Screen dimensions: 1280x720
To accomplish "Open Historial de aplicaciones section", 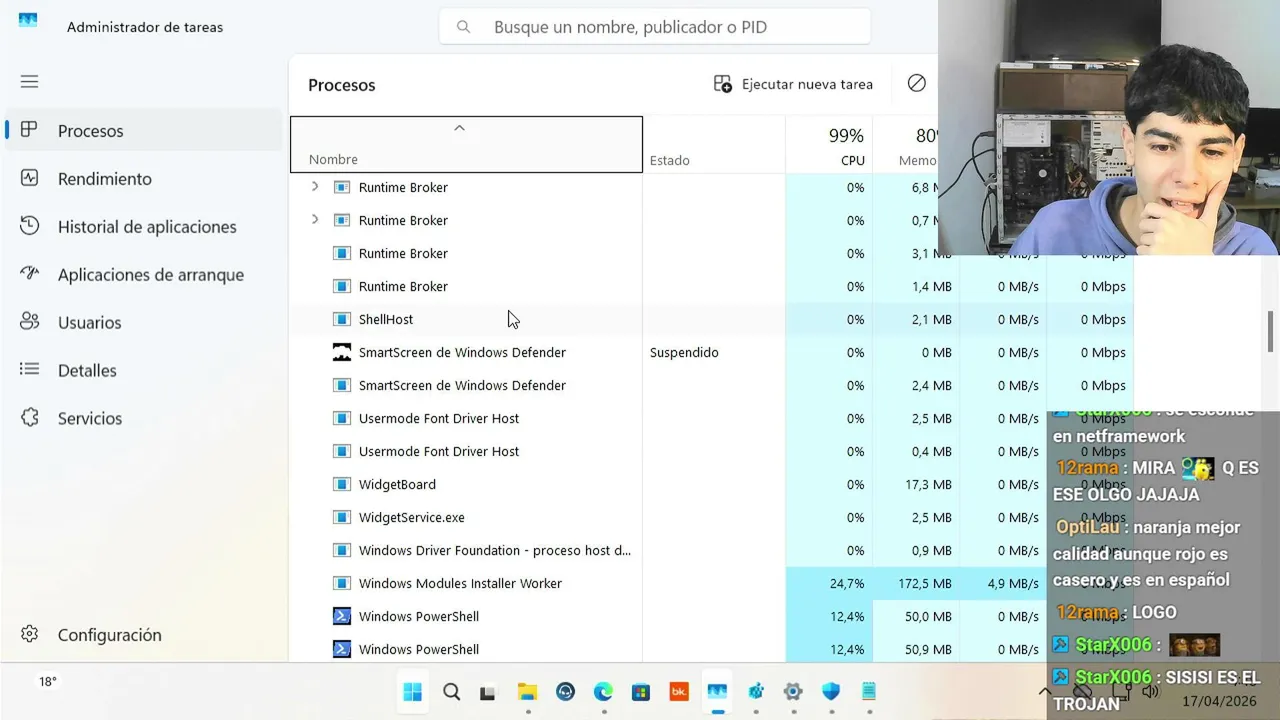I will coord(145,227).
